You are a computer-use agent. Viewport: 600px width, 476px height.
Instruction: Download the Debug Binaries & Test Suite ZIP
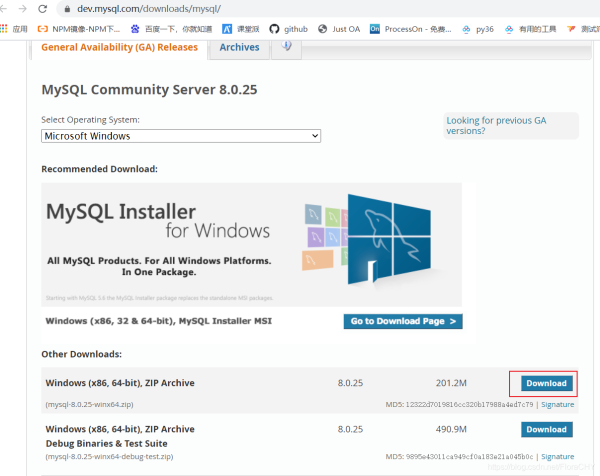click(x=546, y=429)
